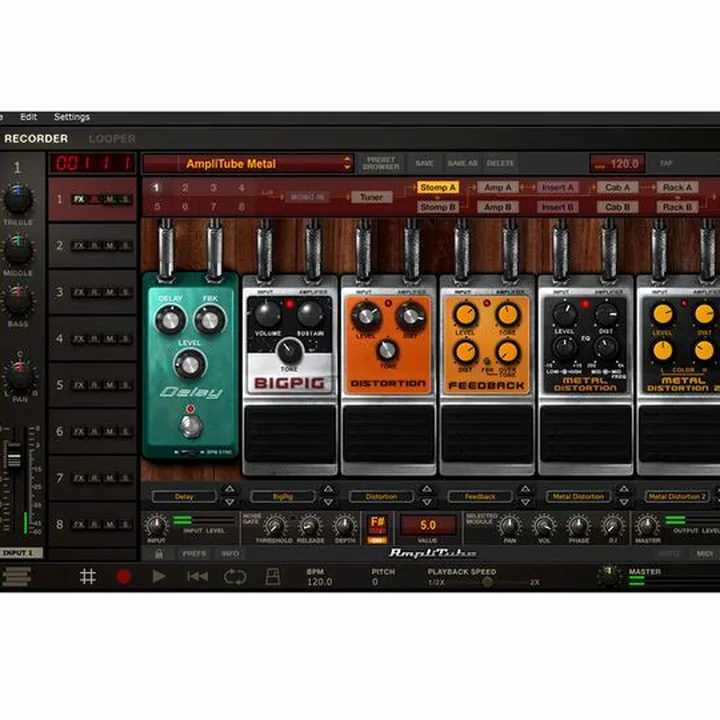720x720 pixels.
Task: Open the Metal Distortion 2 slot selector
Action: coord(677,496)
